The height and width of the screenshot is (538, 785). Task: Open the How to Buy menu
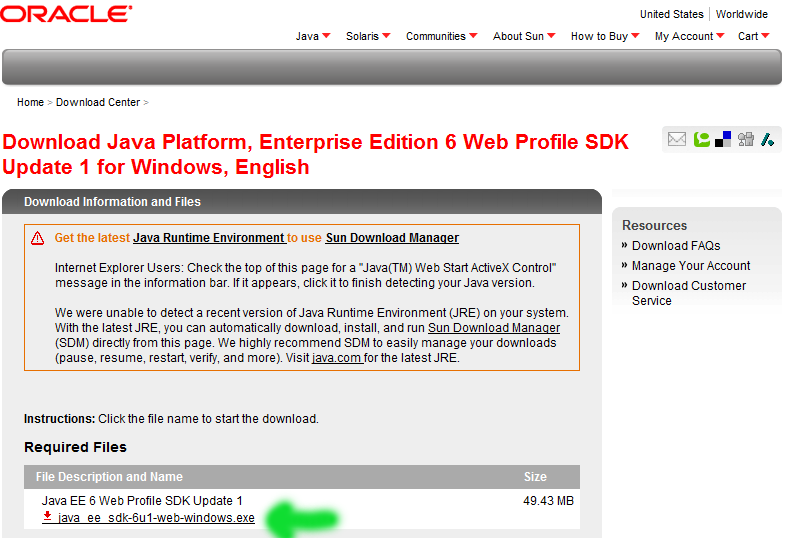(x=599, y=36)
